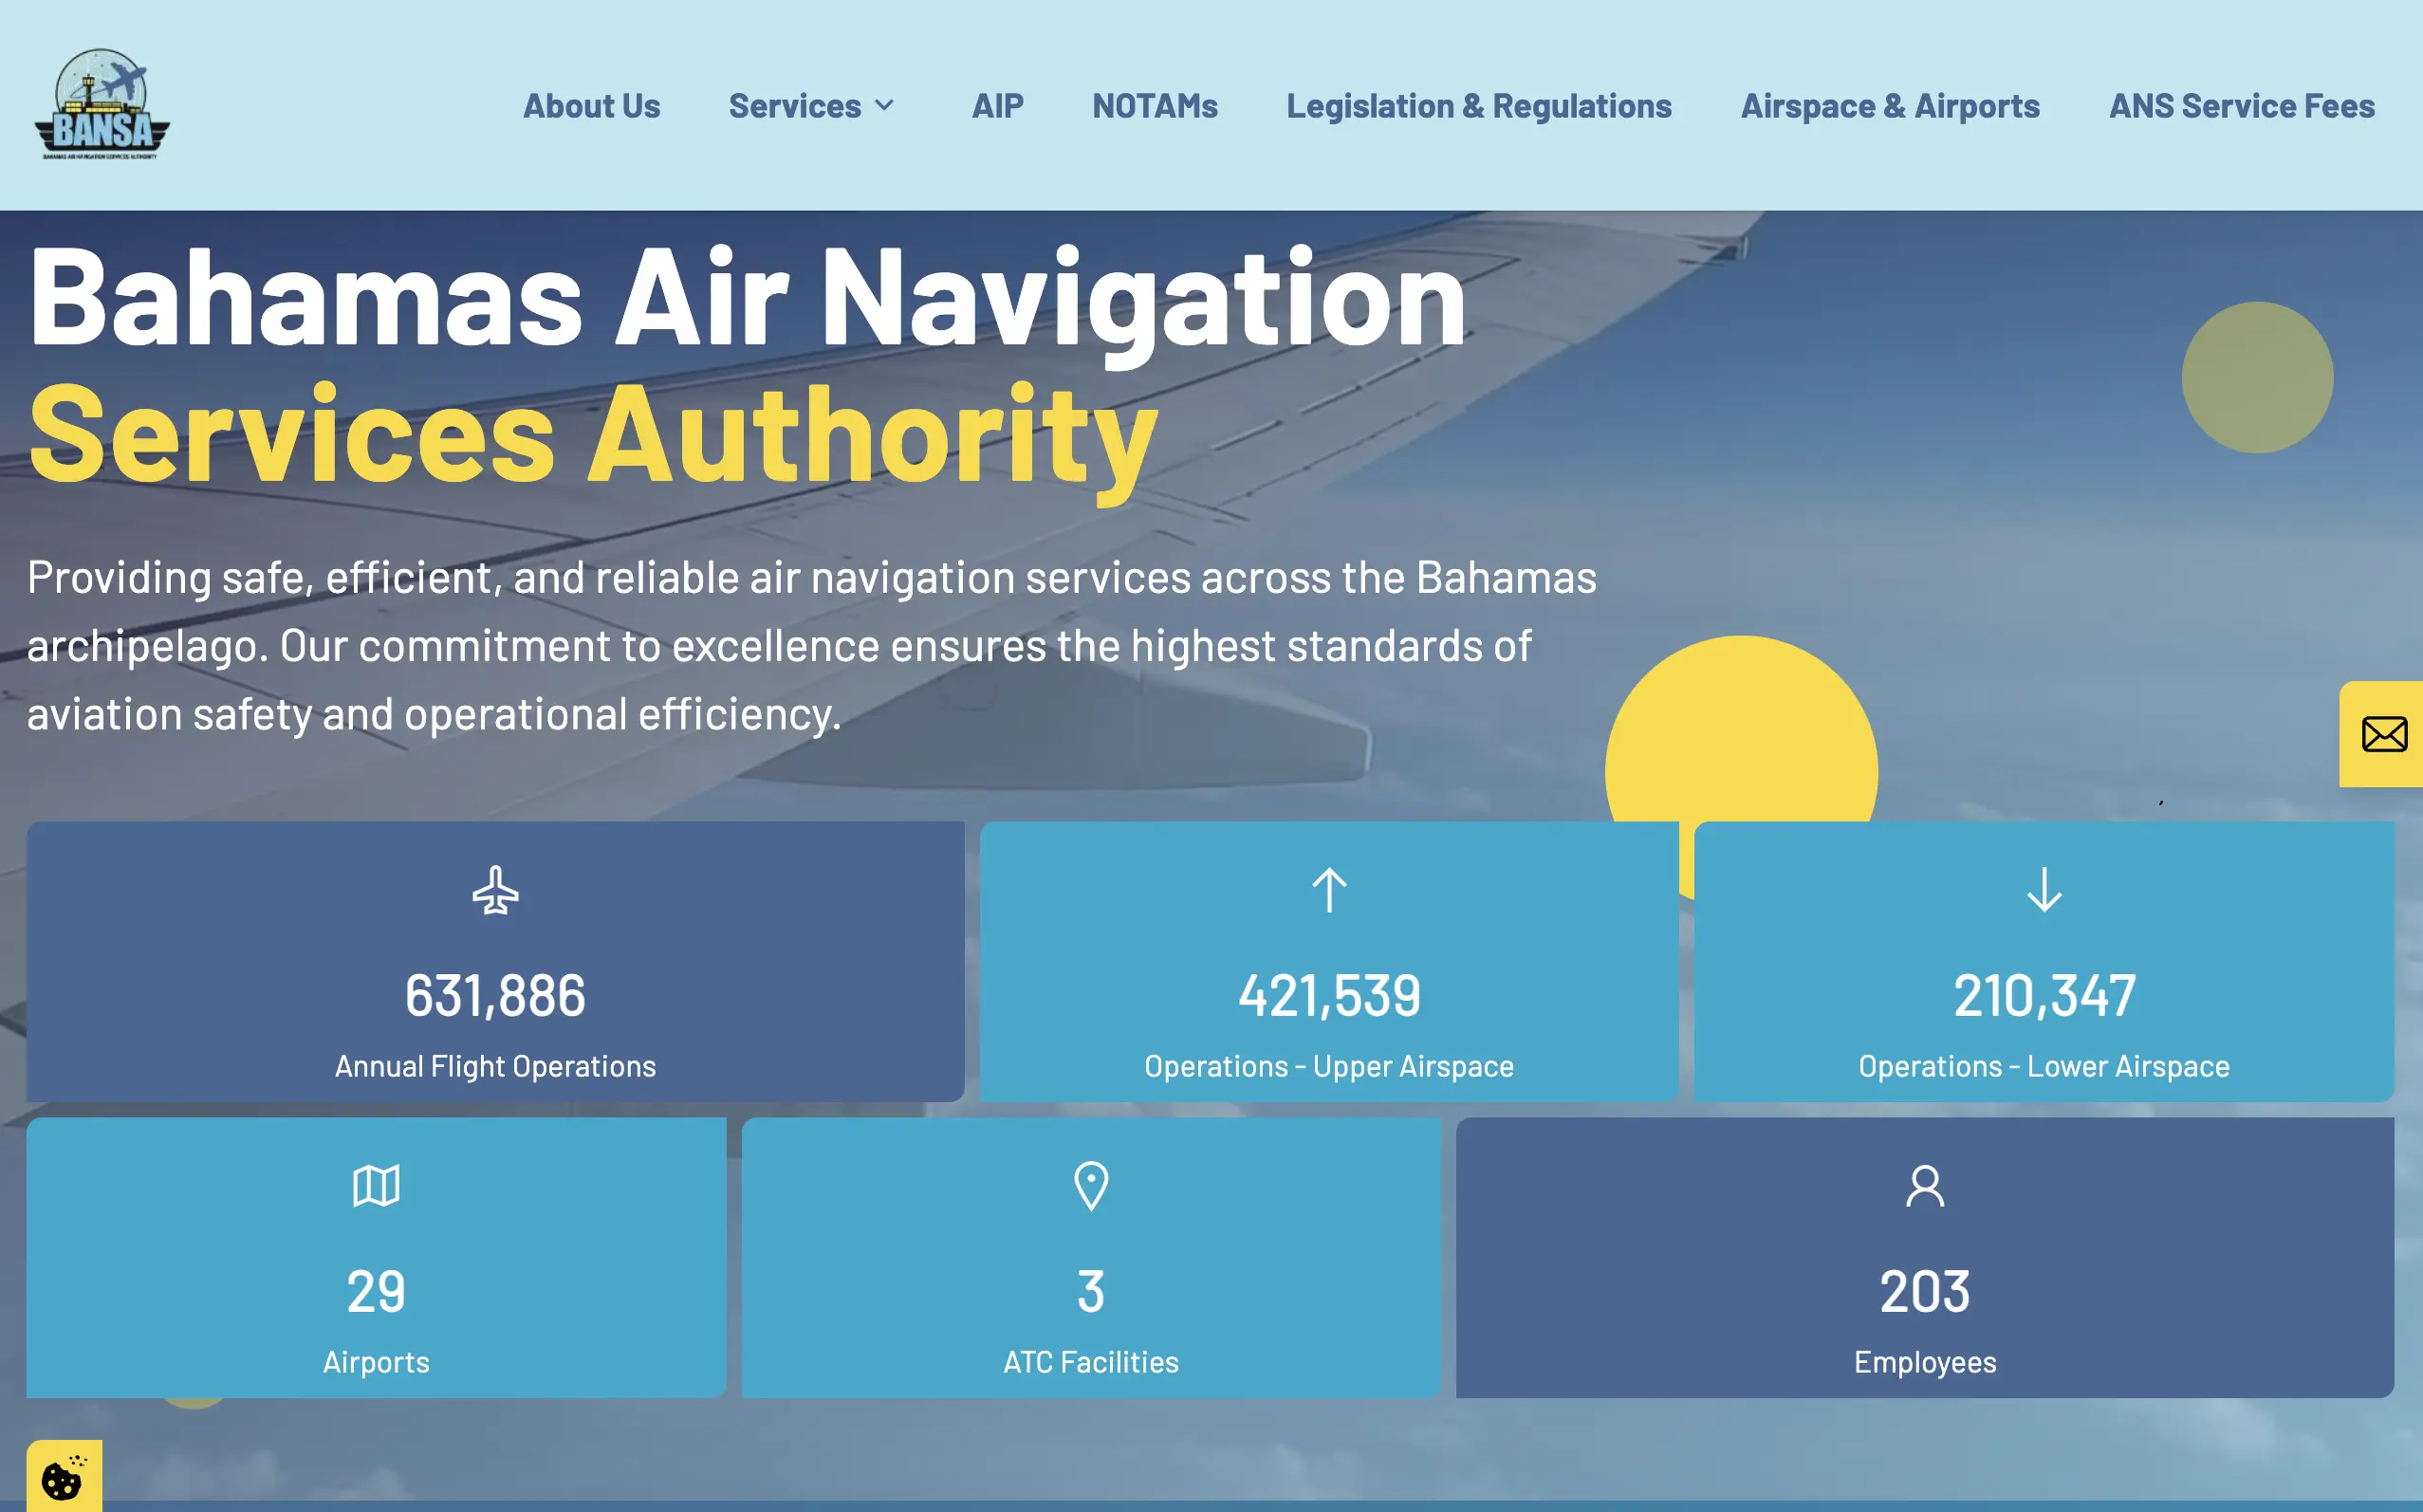Navigate to the About Us menu item
Viewport: 2423px width, 1512px height.
pyautogui.click(x=591, y=105)
